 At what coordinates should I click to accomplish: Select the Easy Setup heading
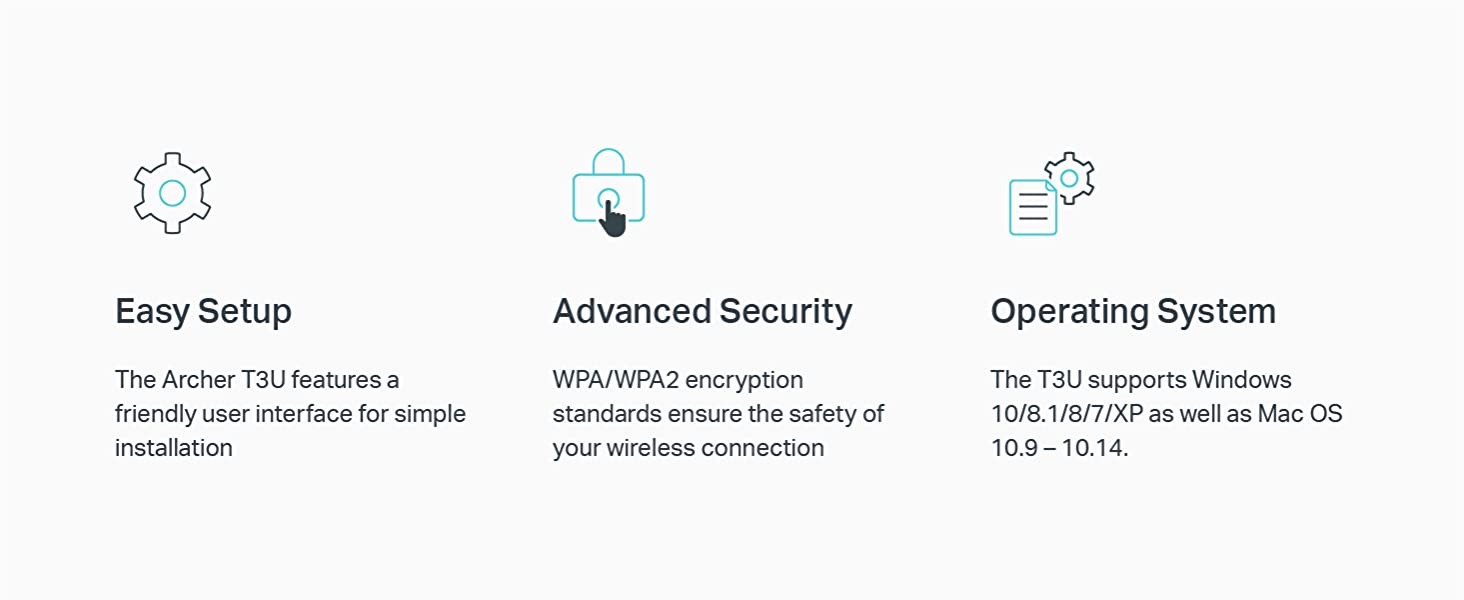tap(203, 311)
